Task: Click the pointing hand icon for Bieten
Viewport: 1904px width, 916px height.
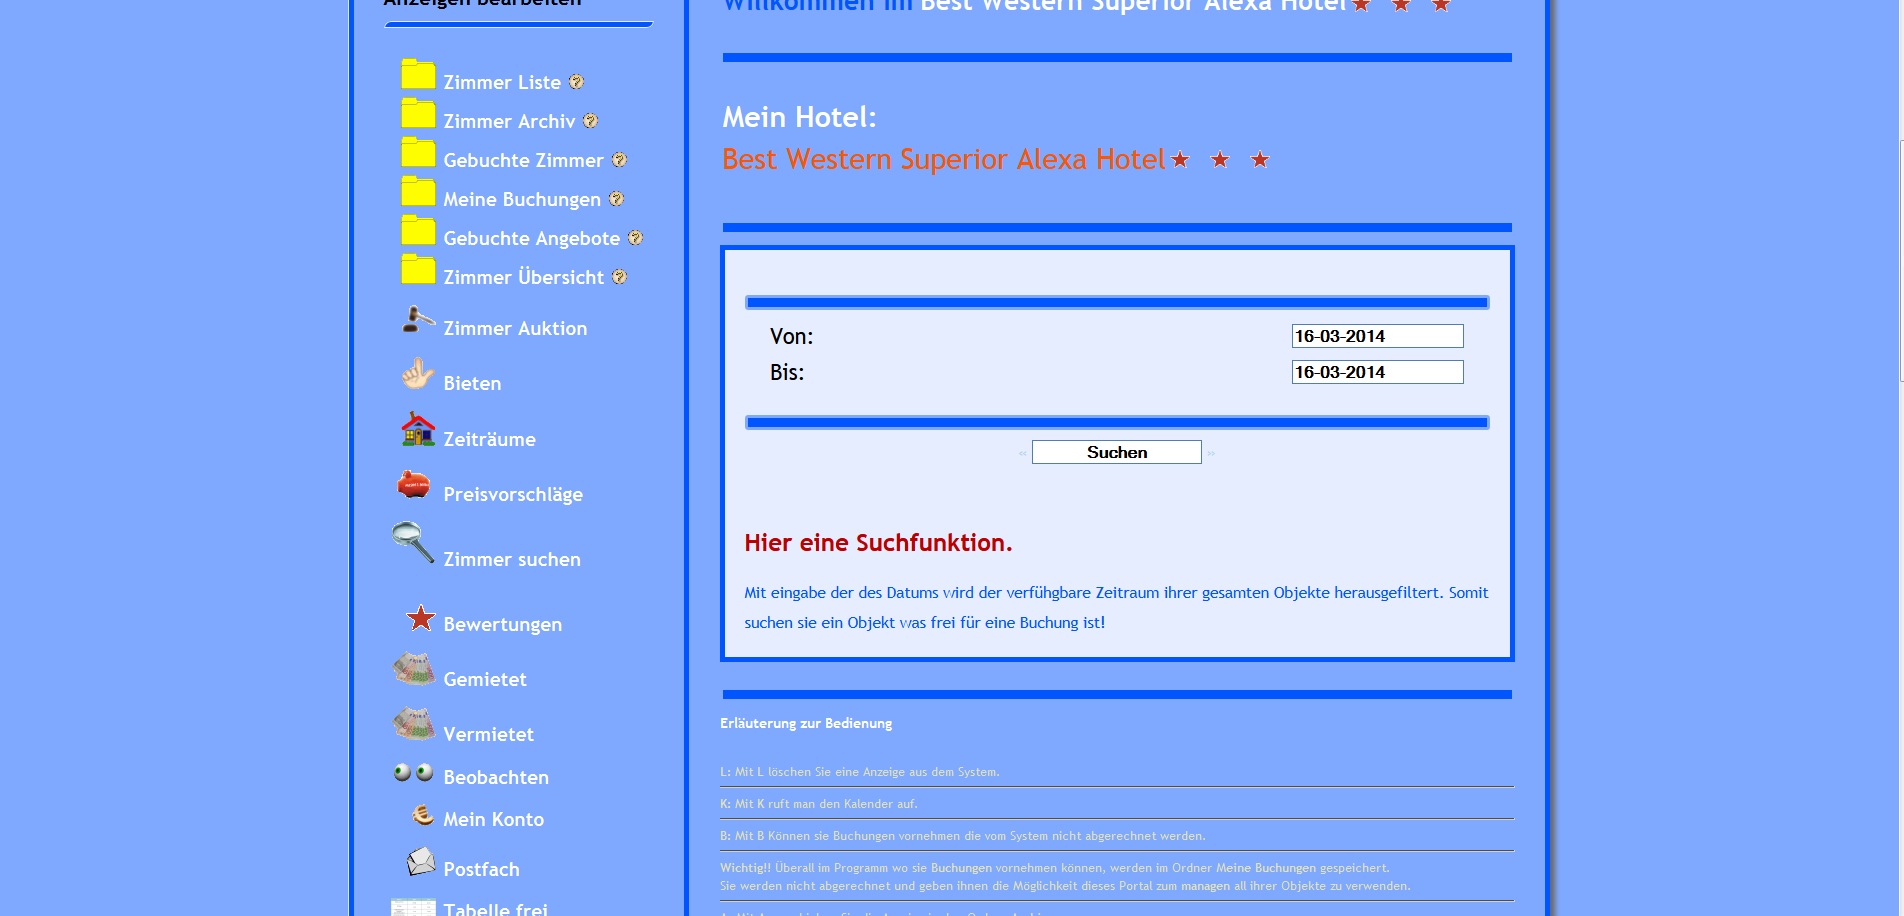Action: pos(418,374)
